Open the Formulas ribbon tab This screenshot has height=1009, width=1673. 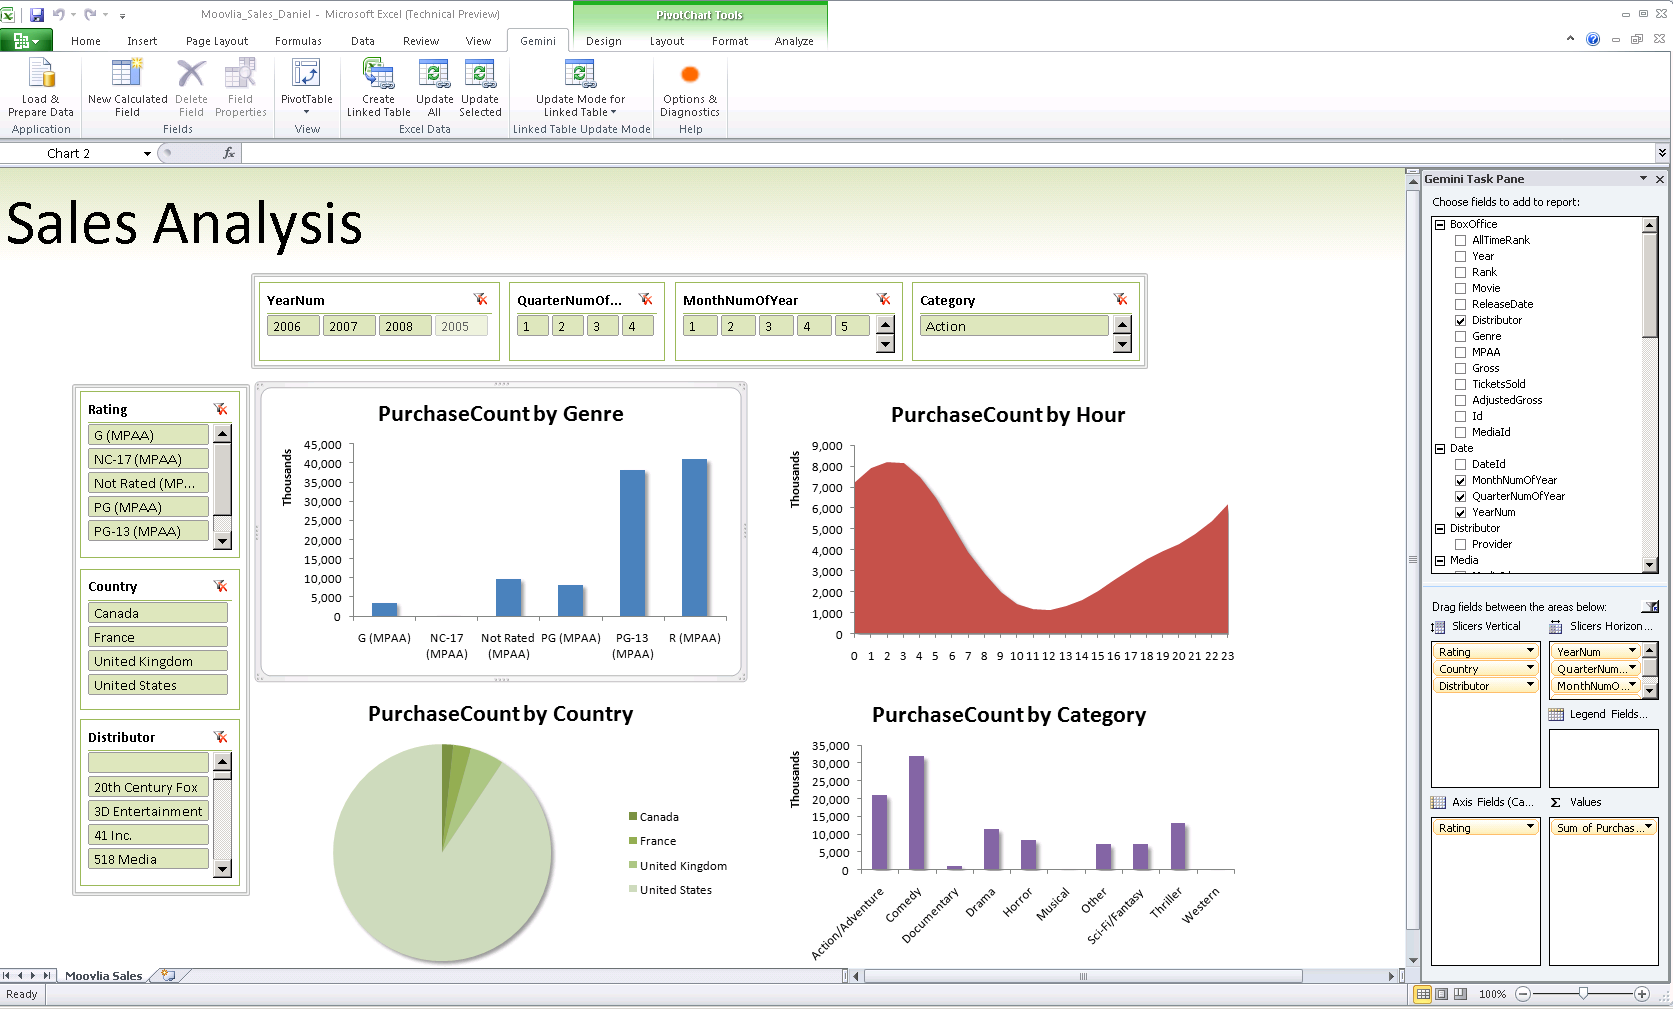298,41
